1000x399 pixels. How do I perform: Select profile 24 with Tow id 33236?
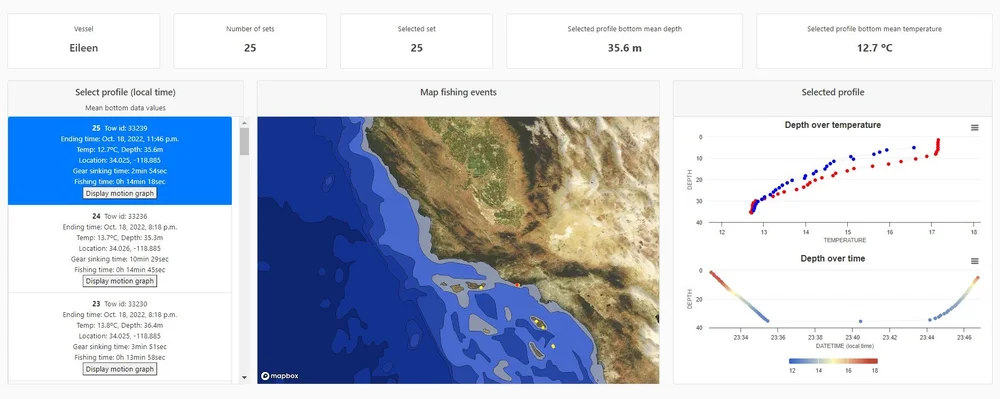[x=120, y=249]
